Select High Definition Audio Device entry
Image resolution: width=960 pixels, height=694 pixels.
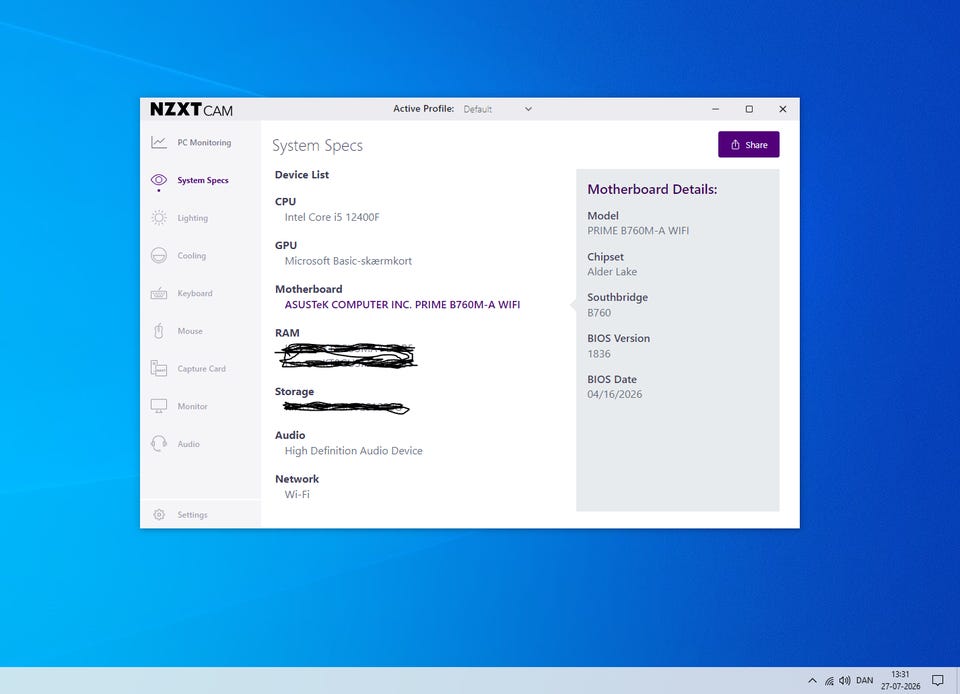(x=353, y=450)
